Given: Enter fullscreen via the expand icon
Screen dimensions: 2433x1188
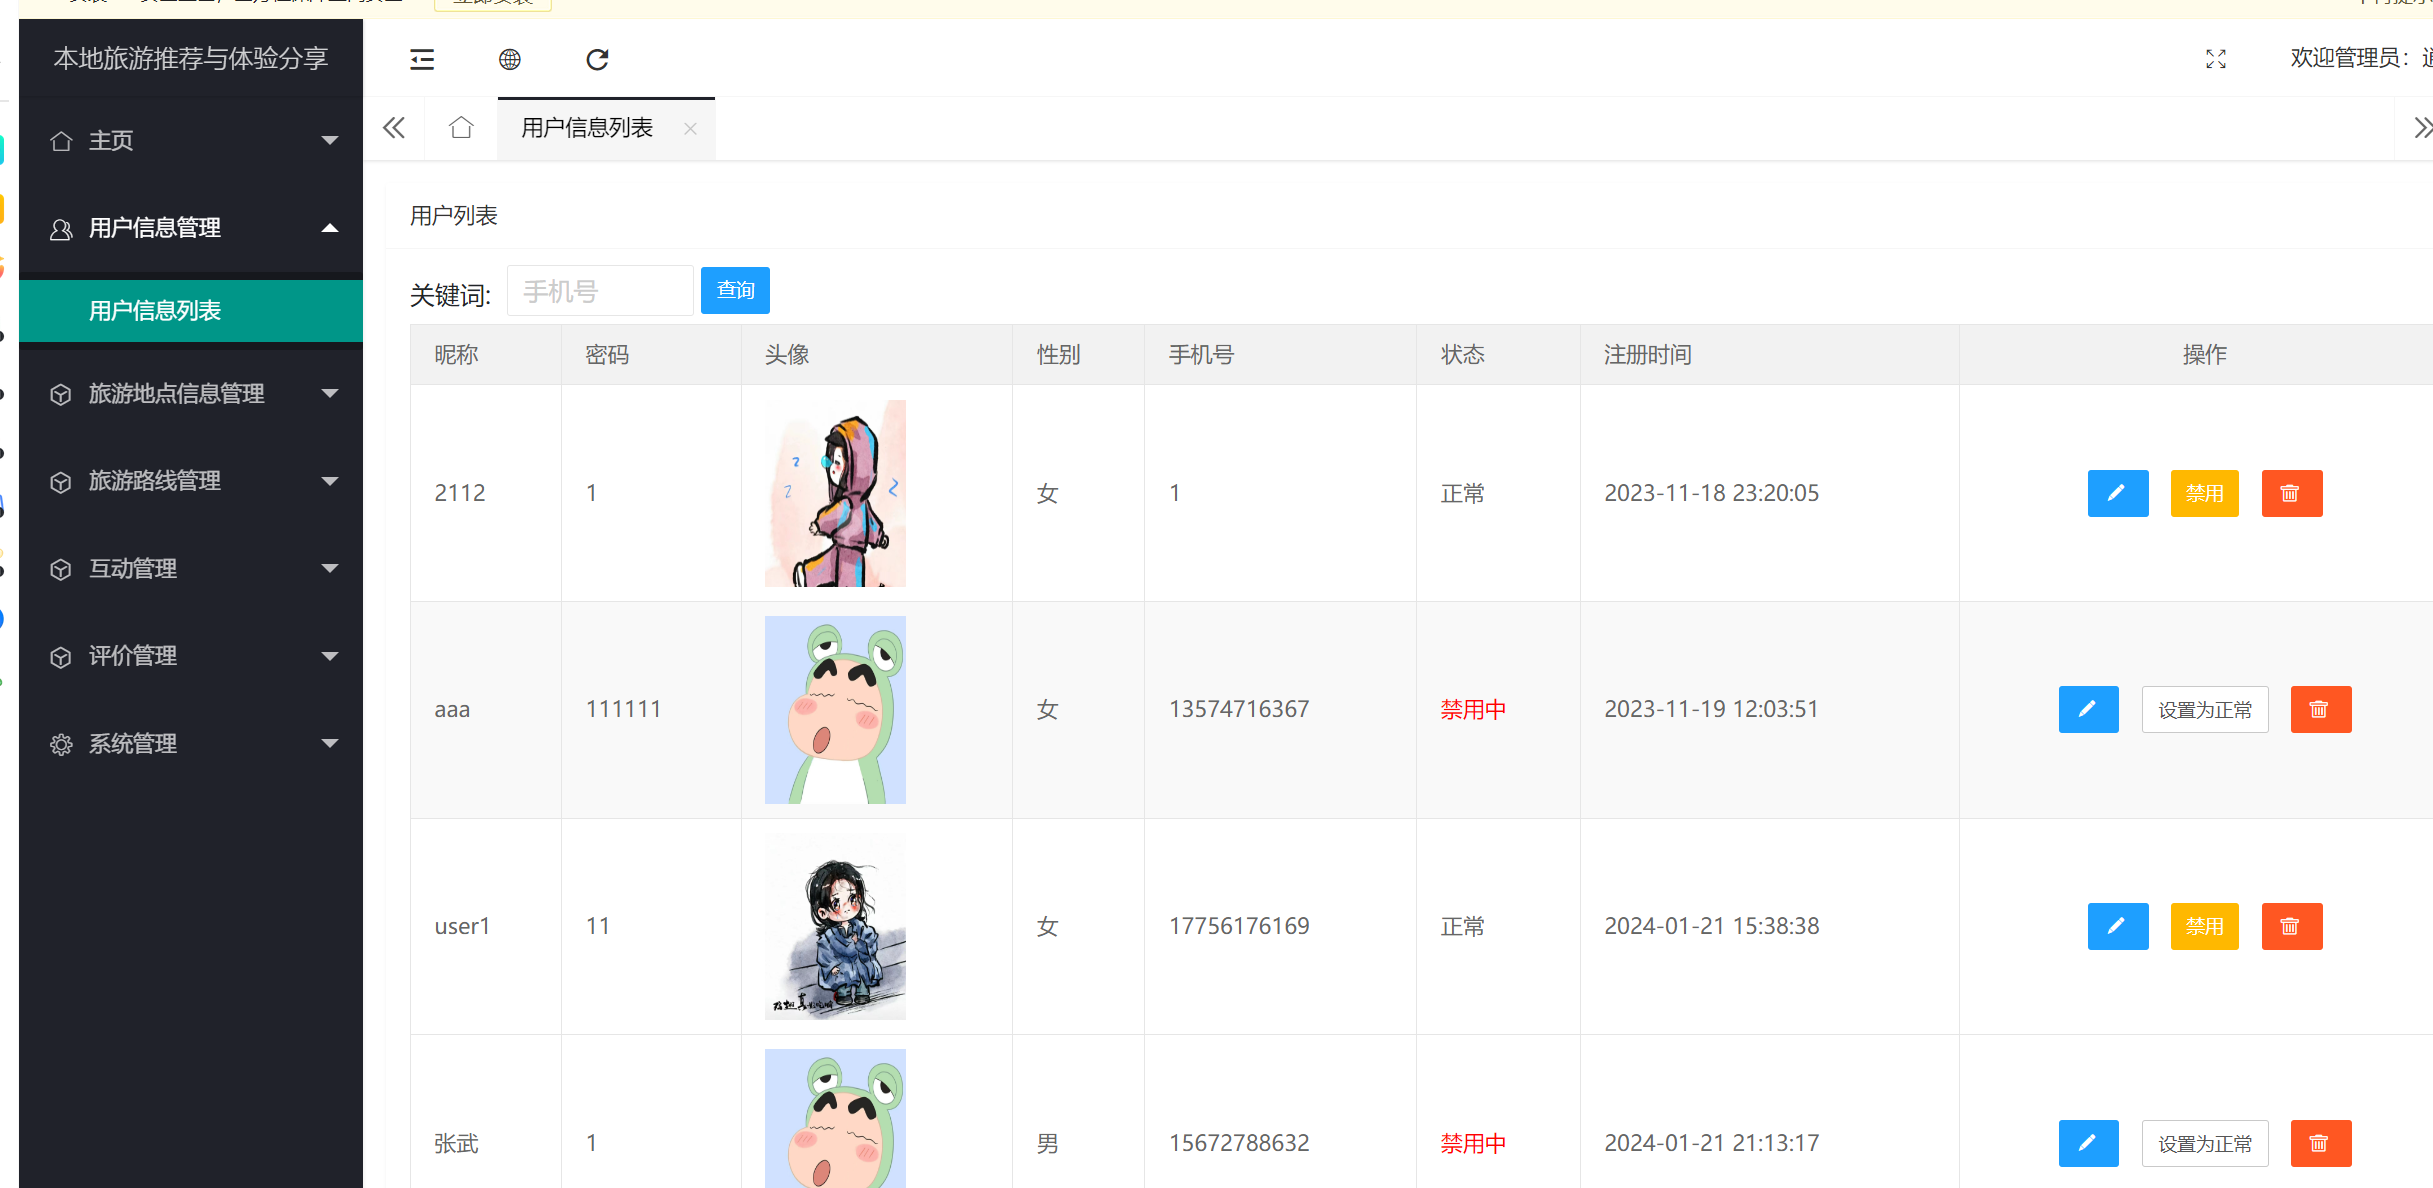Looking at the screenshot, I should tap(2216, 60).
